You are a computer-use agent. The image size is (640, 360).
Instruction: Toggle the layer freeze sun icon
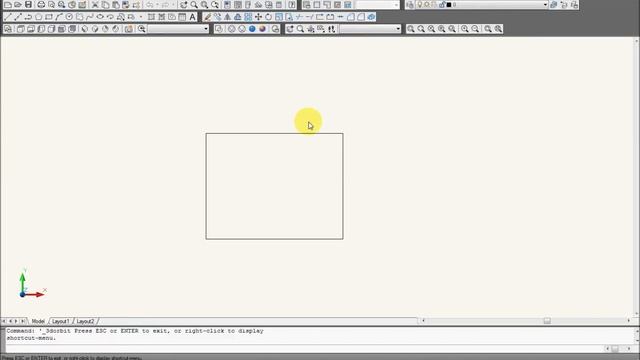pyautogui.click(x=427, y=5)
